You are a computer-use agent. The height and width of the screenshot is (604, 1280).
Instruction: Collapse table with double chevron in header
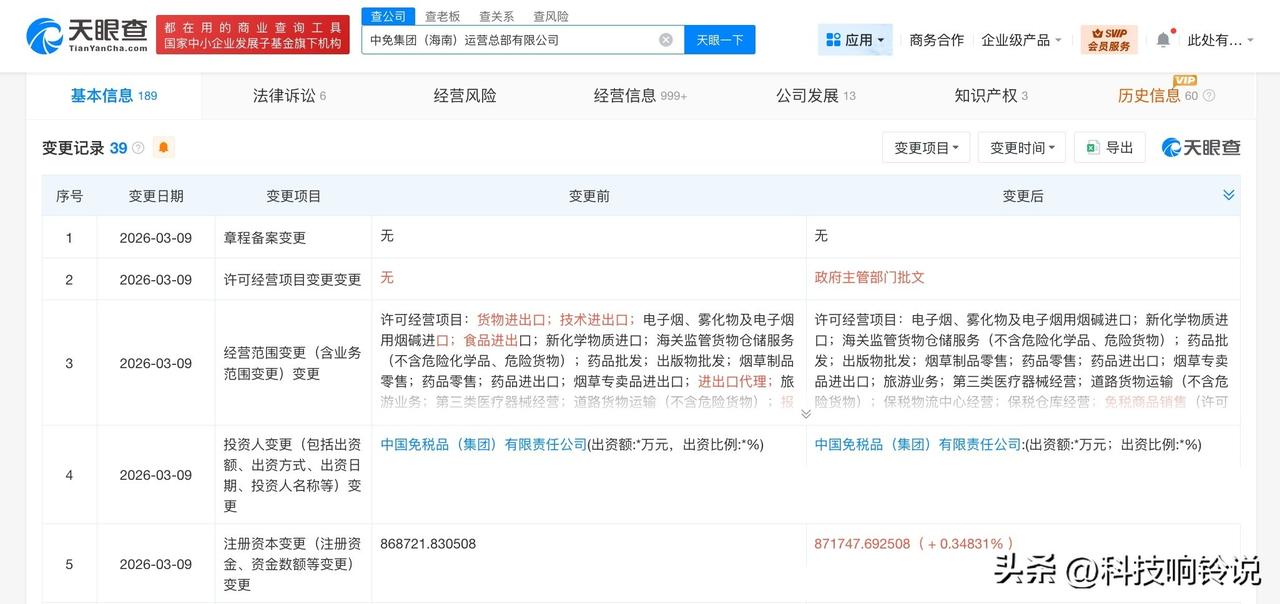(1228, 195)
